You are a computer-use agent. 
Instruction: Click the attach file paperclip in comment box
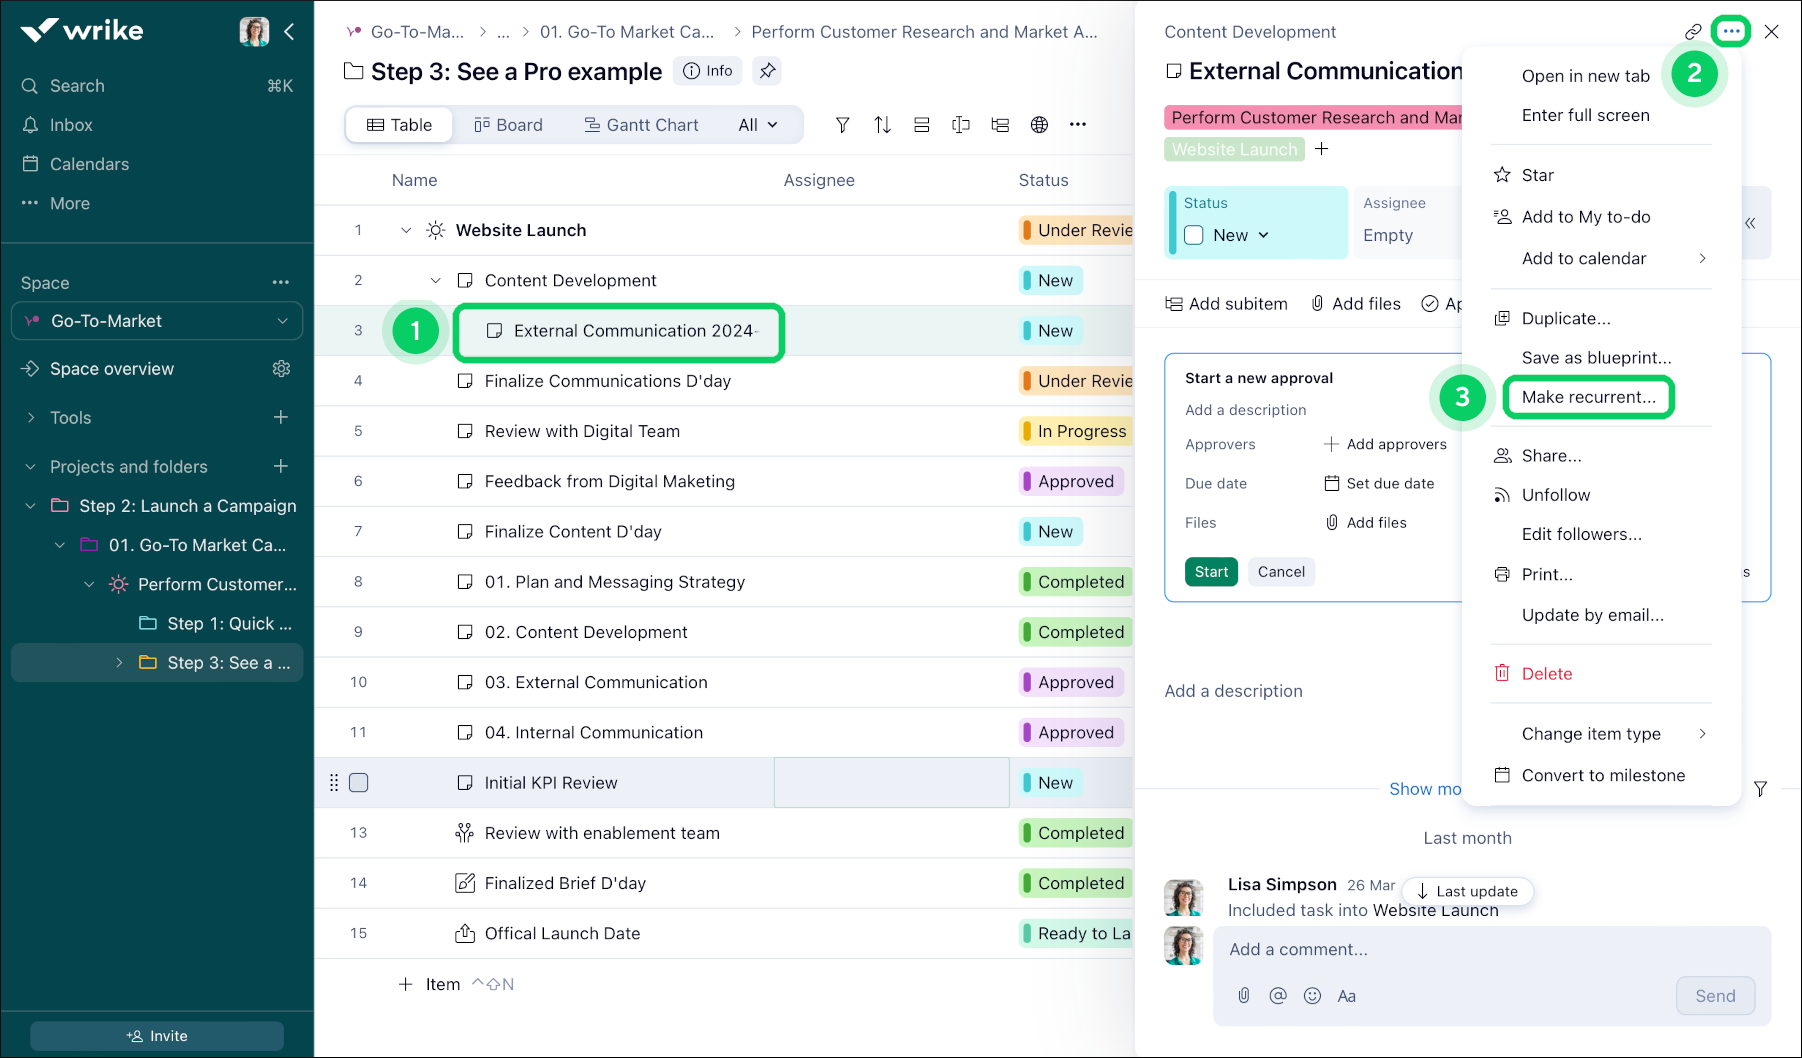pyautogui.click(x=1243, y=995)
